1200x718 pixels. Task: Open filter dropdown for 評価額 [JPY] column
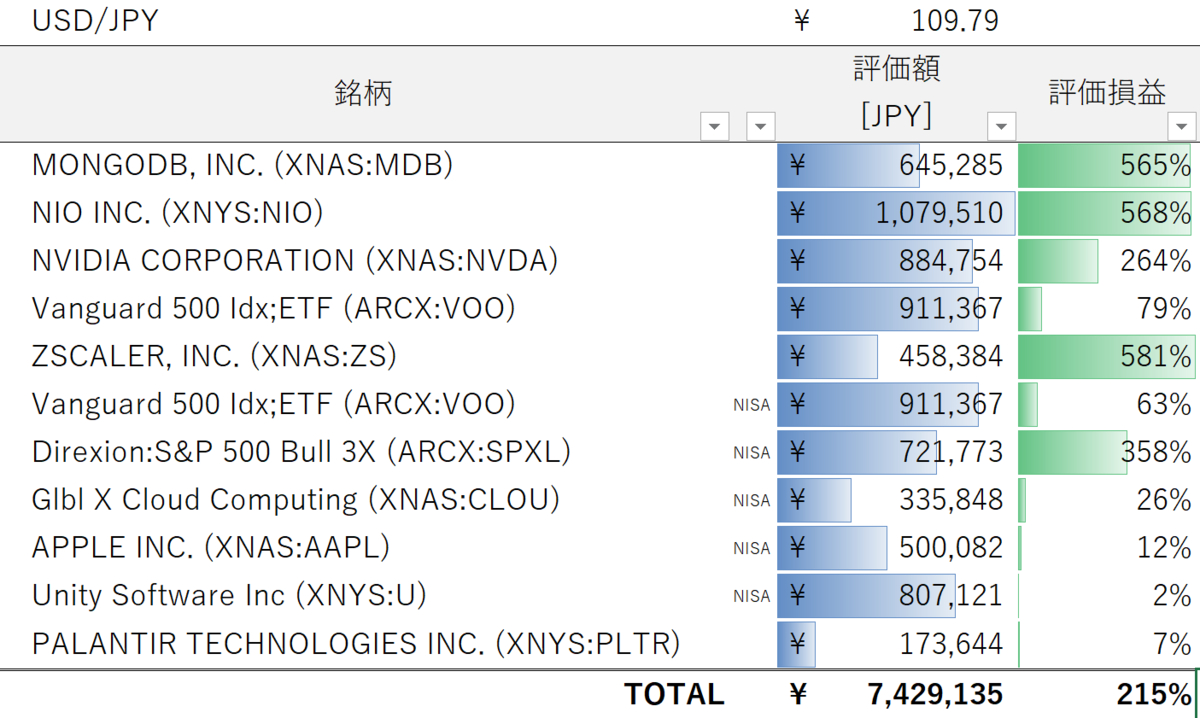point(1001,127)
